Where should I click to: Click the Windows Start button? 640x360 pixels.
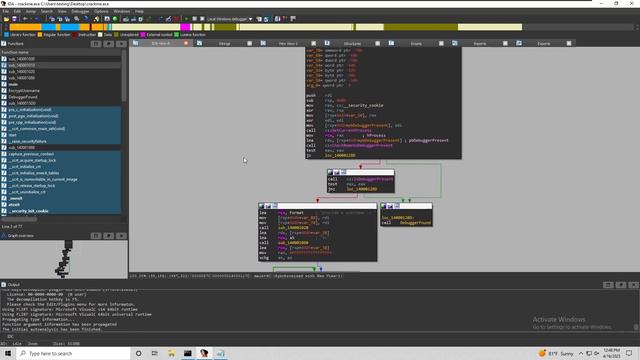(8, 353)
